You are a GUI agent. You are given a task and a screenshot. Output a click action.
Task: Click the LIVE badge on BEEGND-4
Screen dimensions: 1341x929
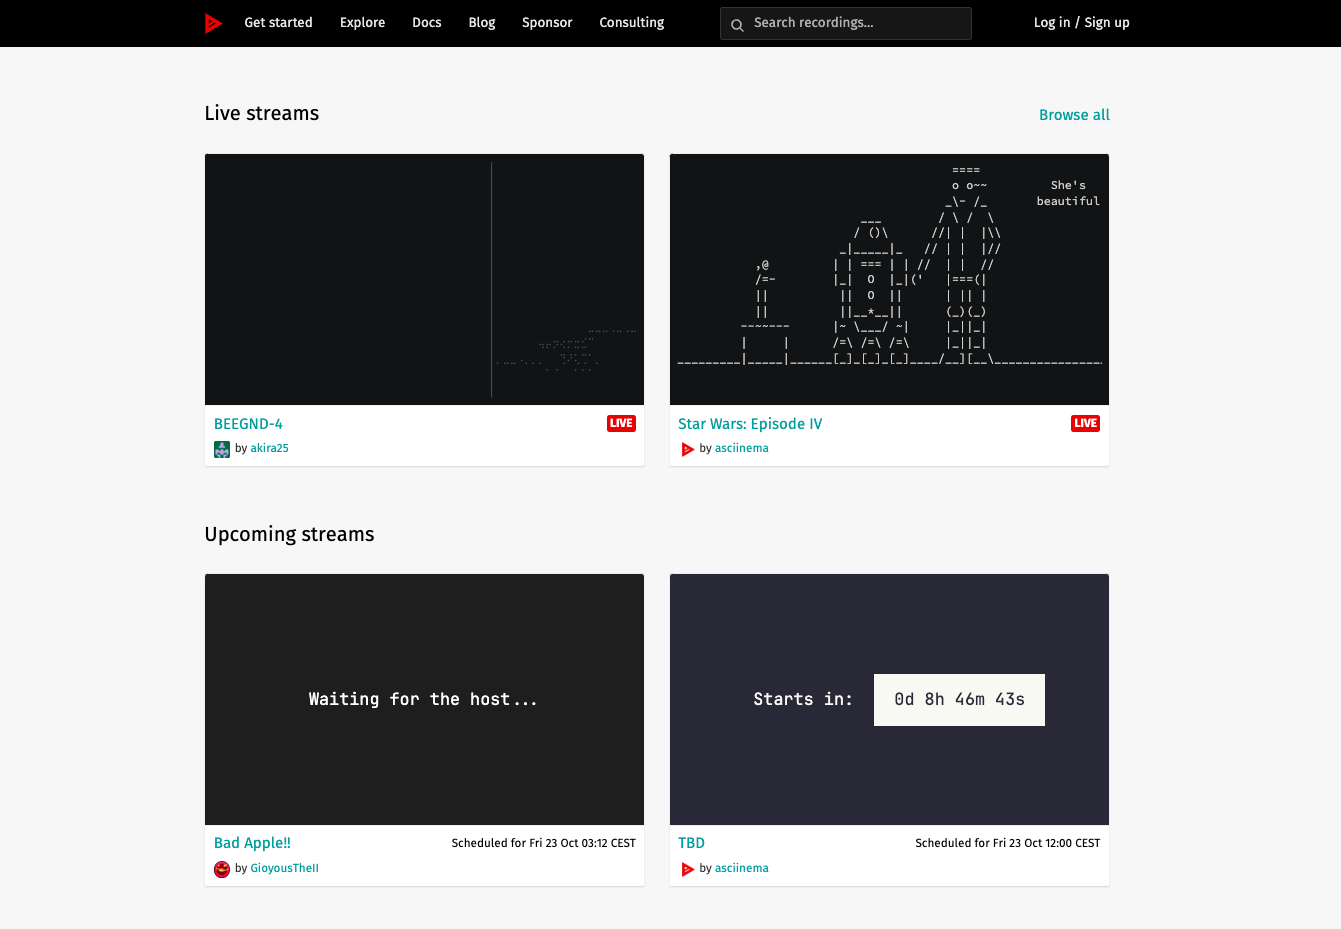[x=621, y=423]
